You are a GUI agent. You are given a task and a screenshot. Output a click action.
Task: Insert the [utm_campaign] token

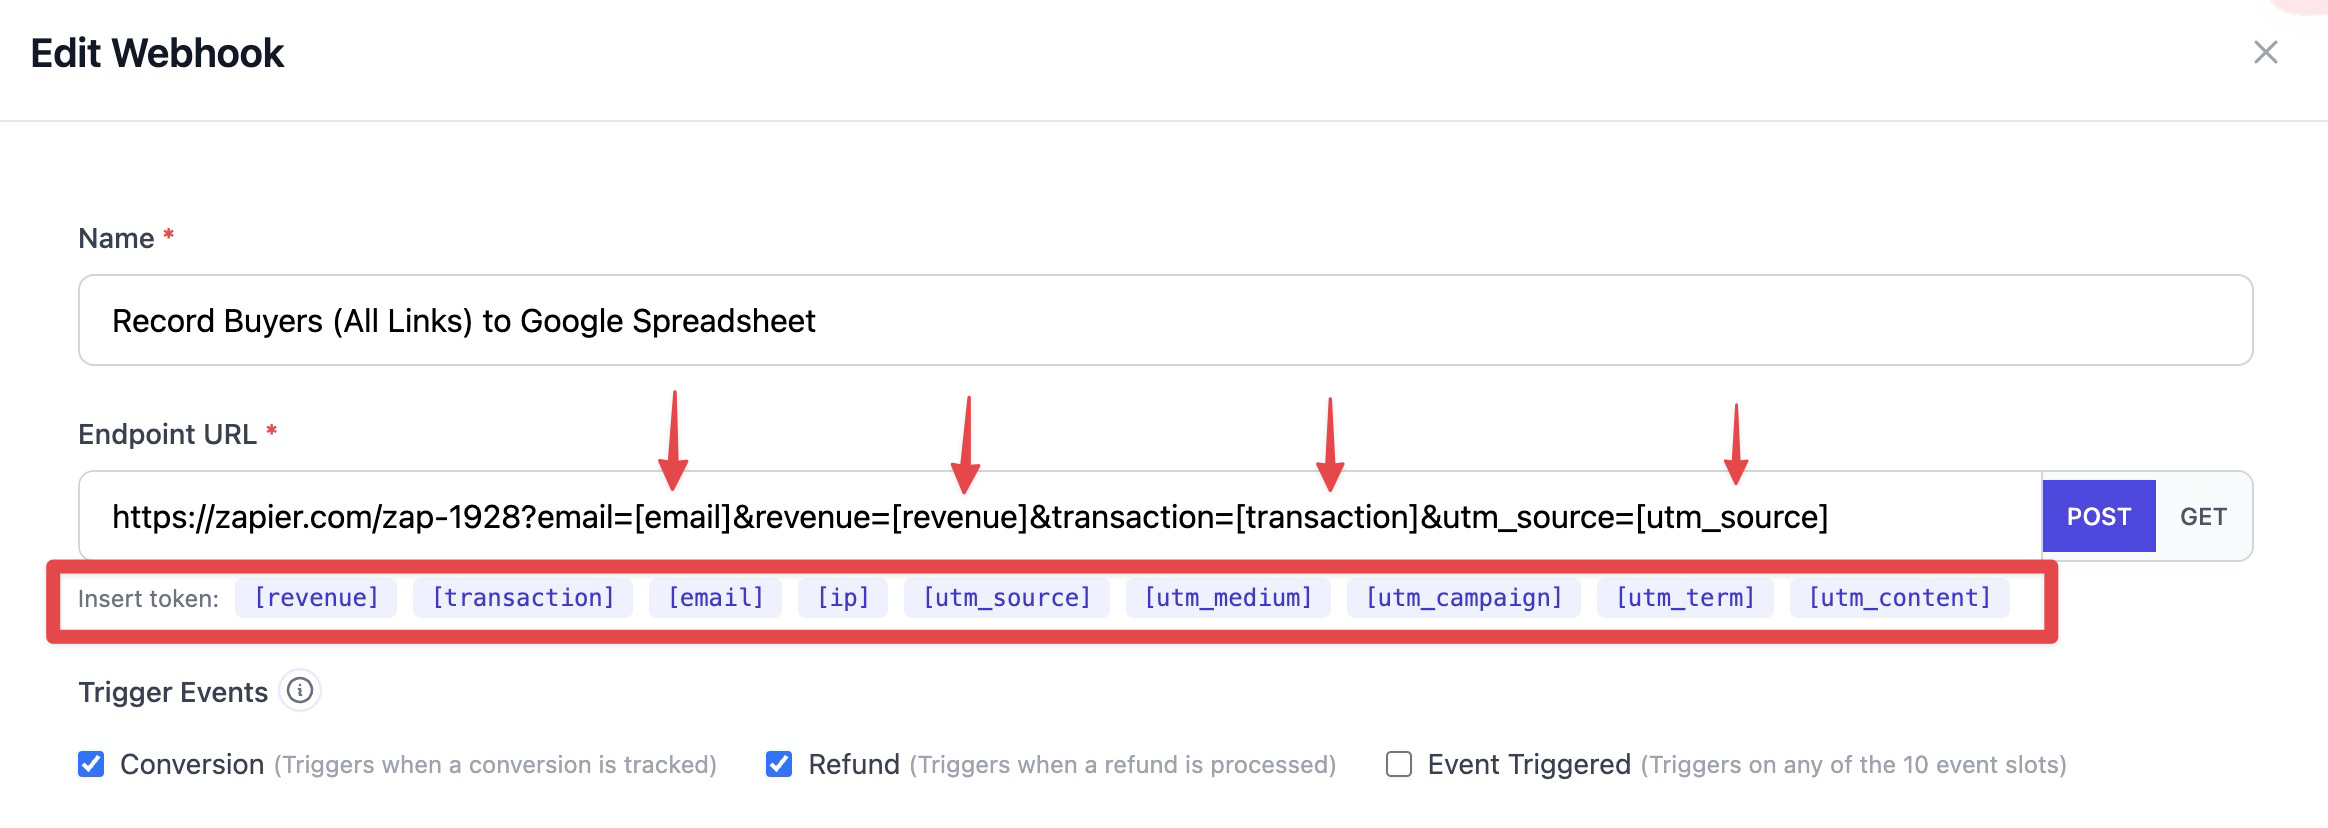click(1464, 598)
